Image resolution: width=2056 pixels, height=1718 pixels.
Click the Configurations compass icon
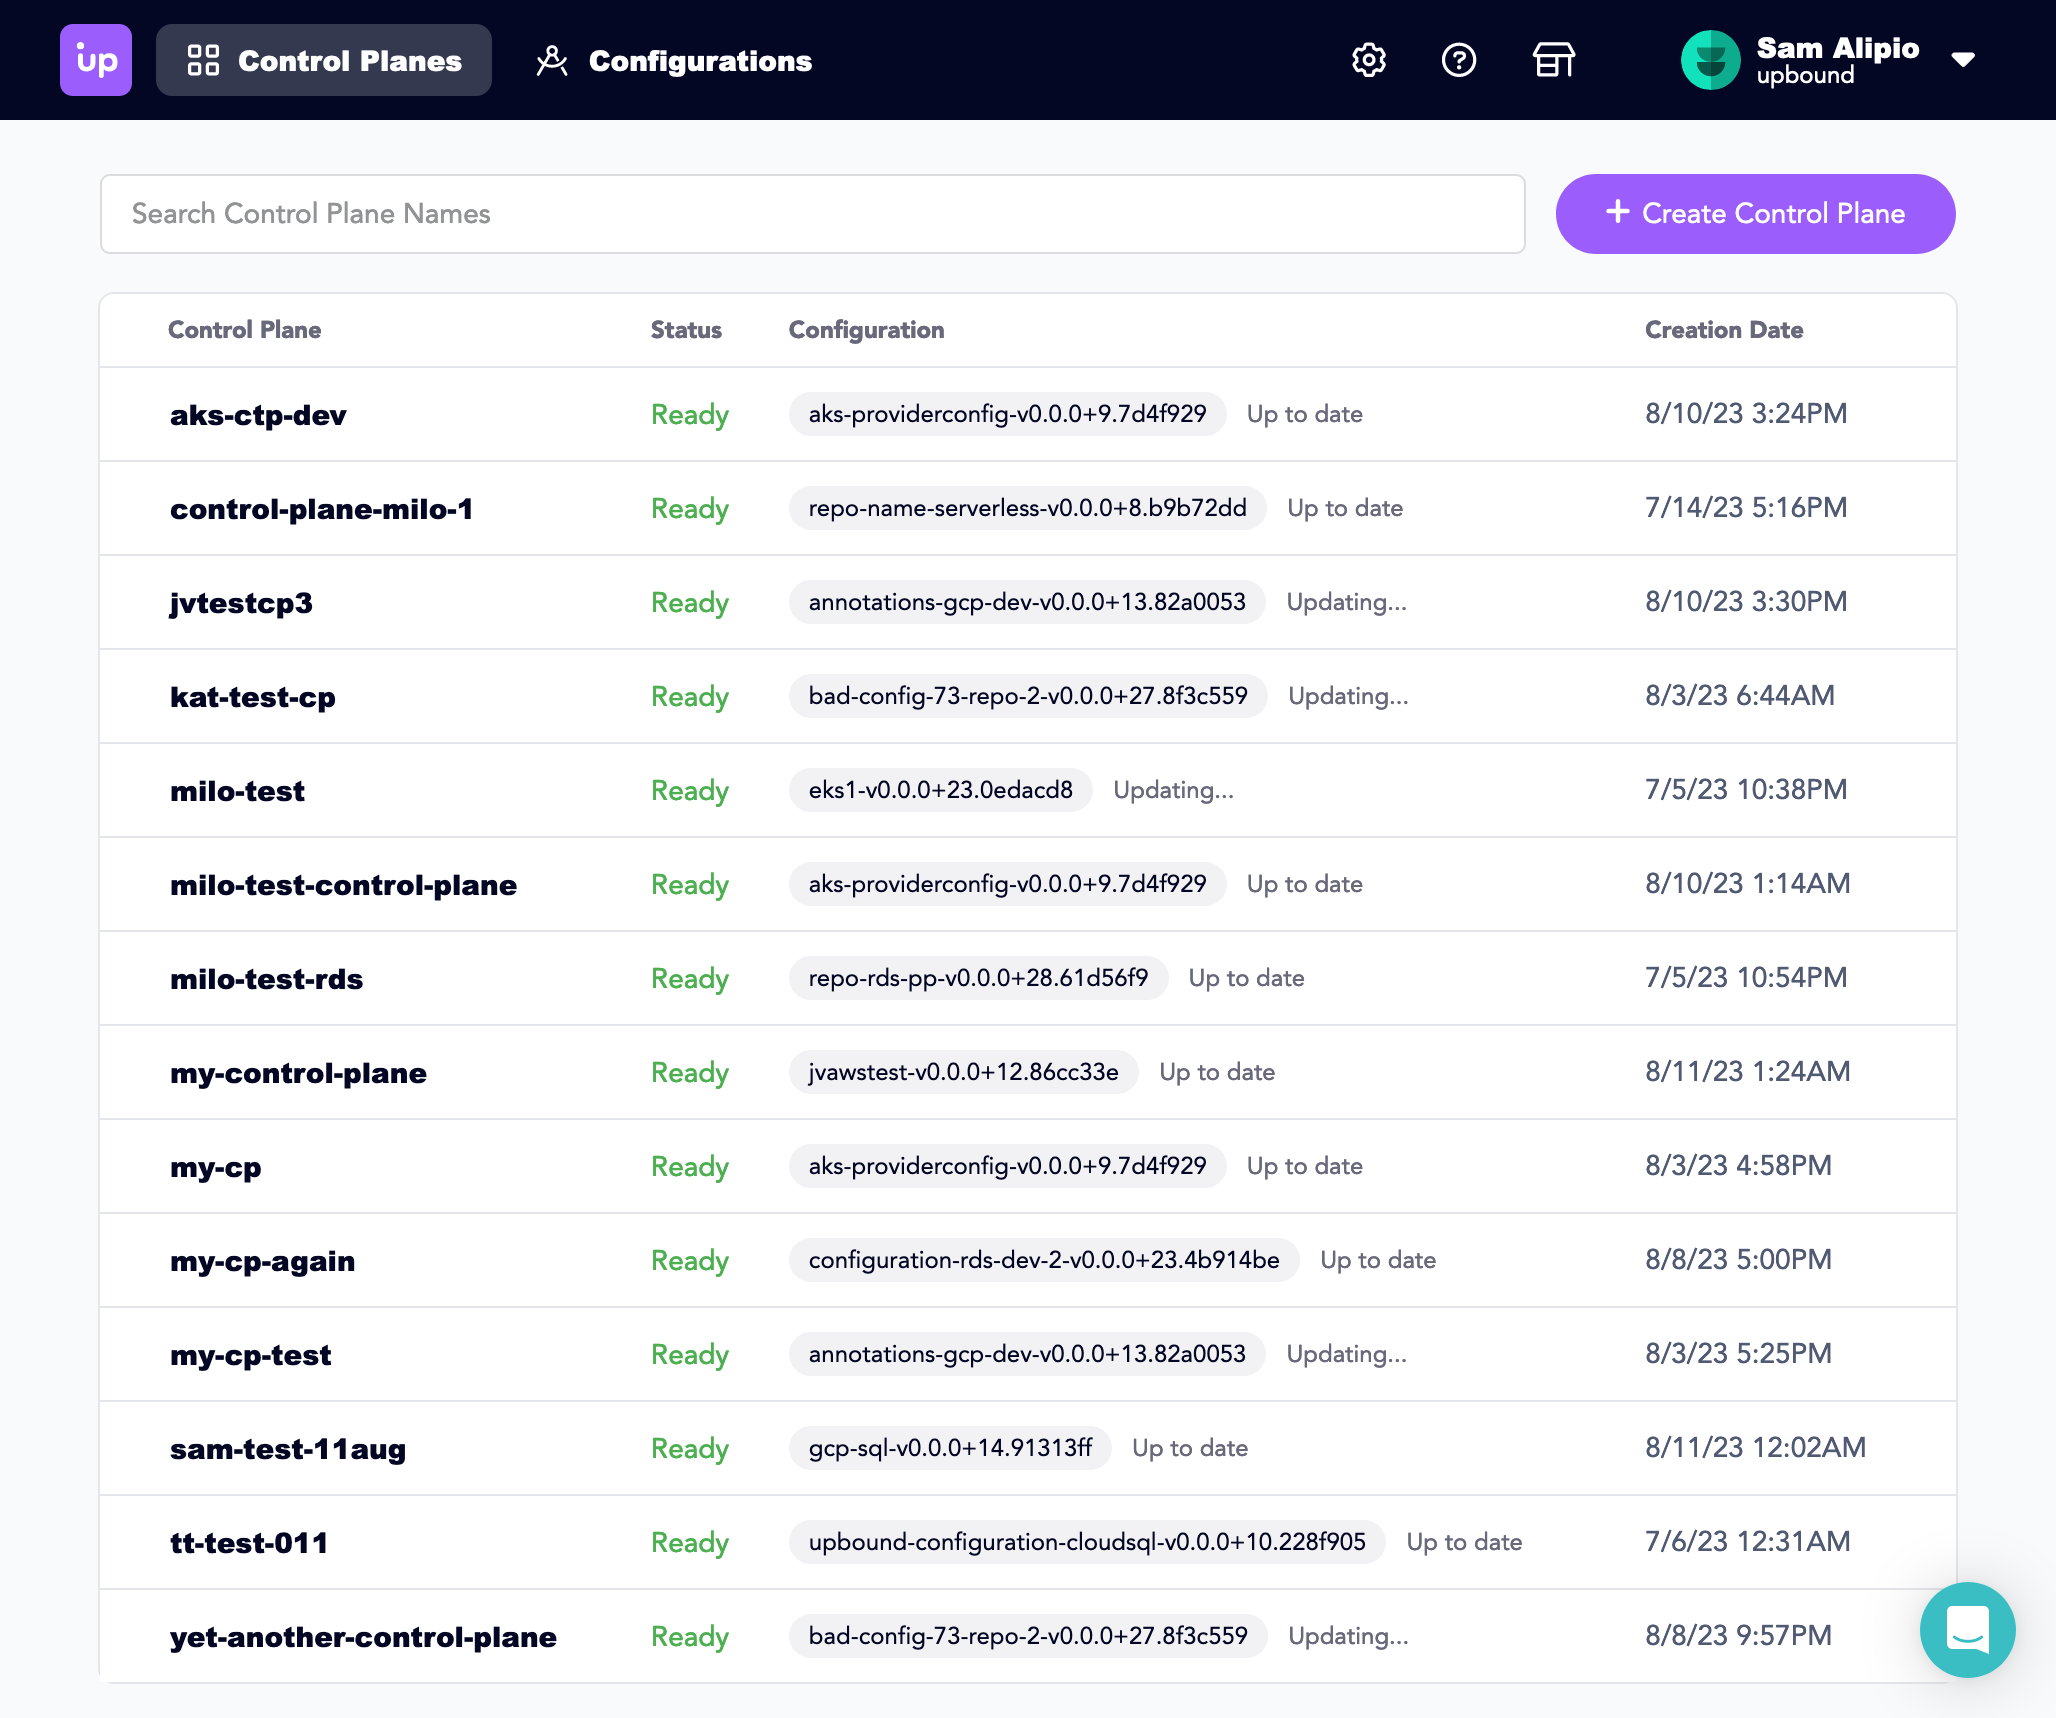point(552,60)
